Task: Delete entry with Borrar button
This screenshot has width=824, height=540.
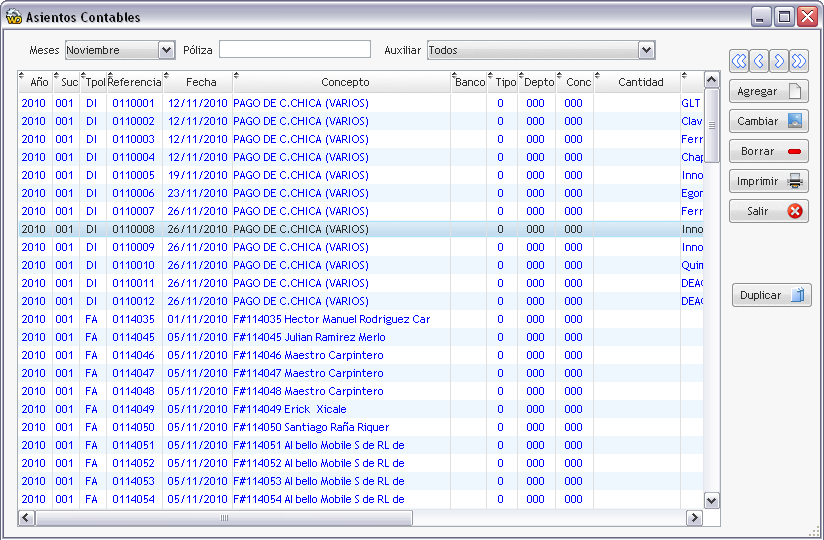Action: (x=769, y=151)
